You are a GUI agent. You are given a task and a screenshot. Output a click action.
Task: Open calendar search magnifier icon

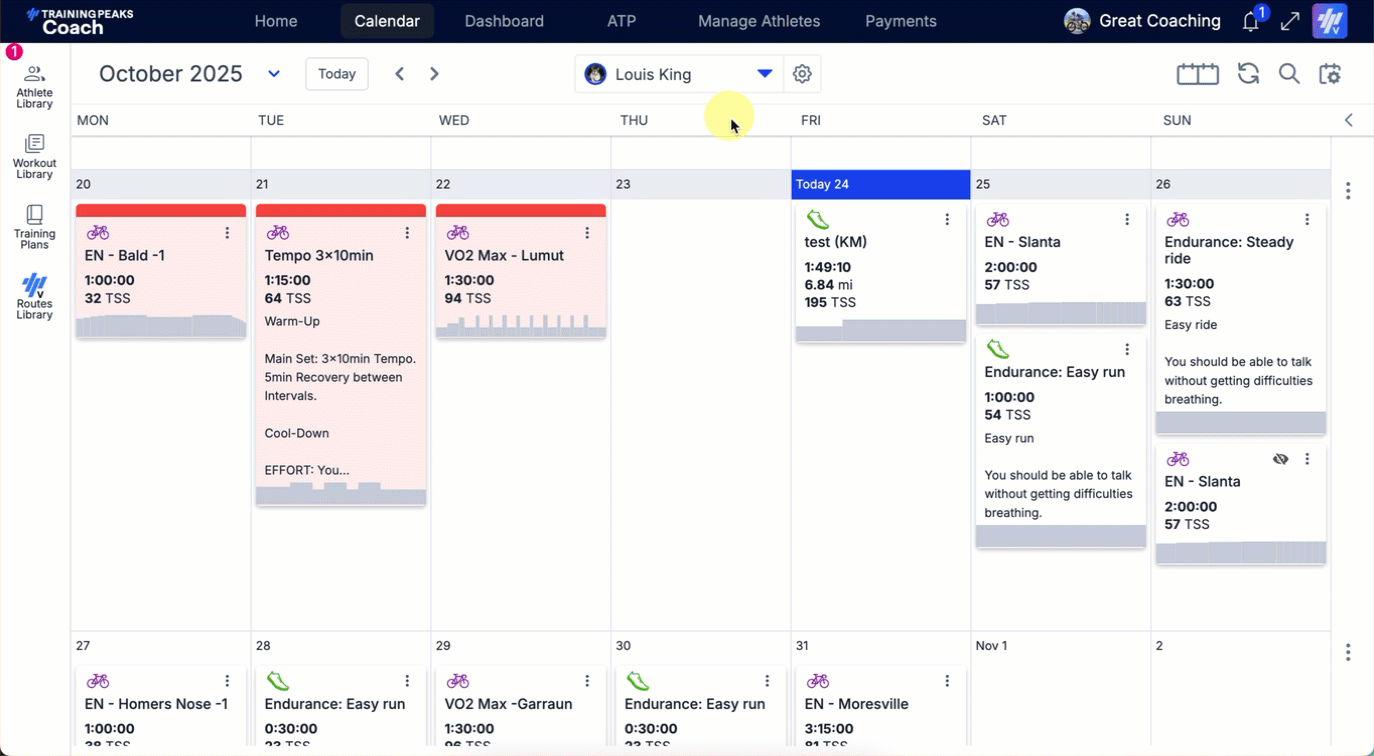[x=1289, y=74]
